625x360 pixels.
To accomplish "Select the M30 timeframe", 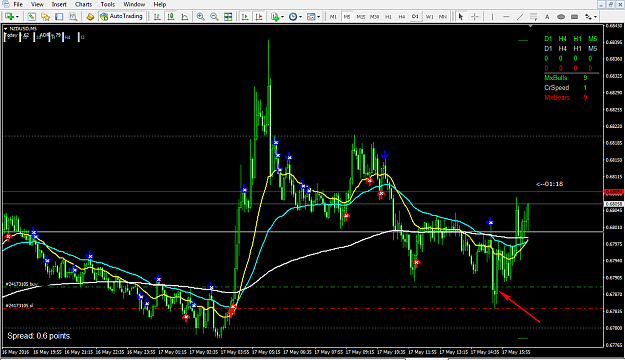I will [374, 17].
